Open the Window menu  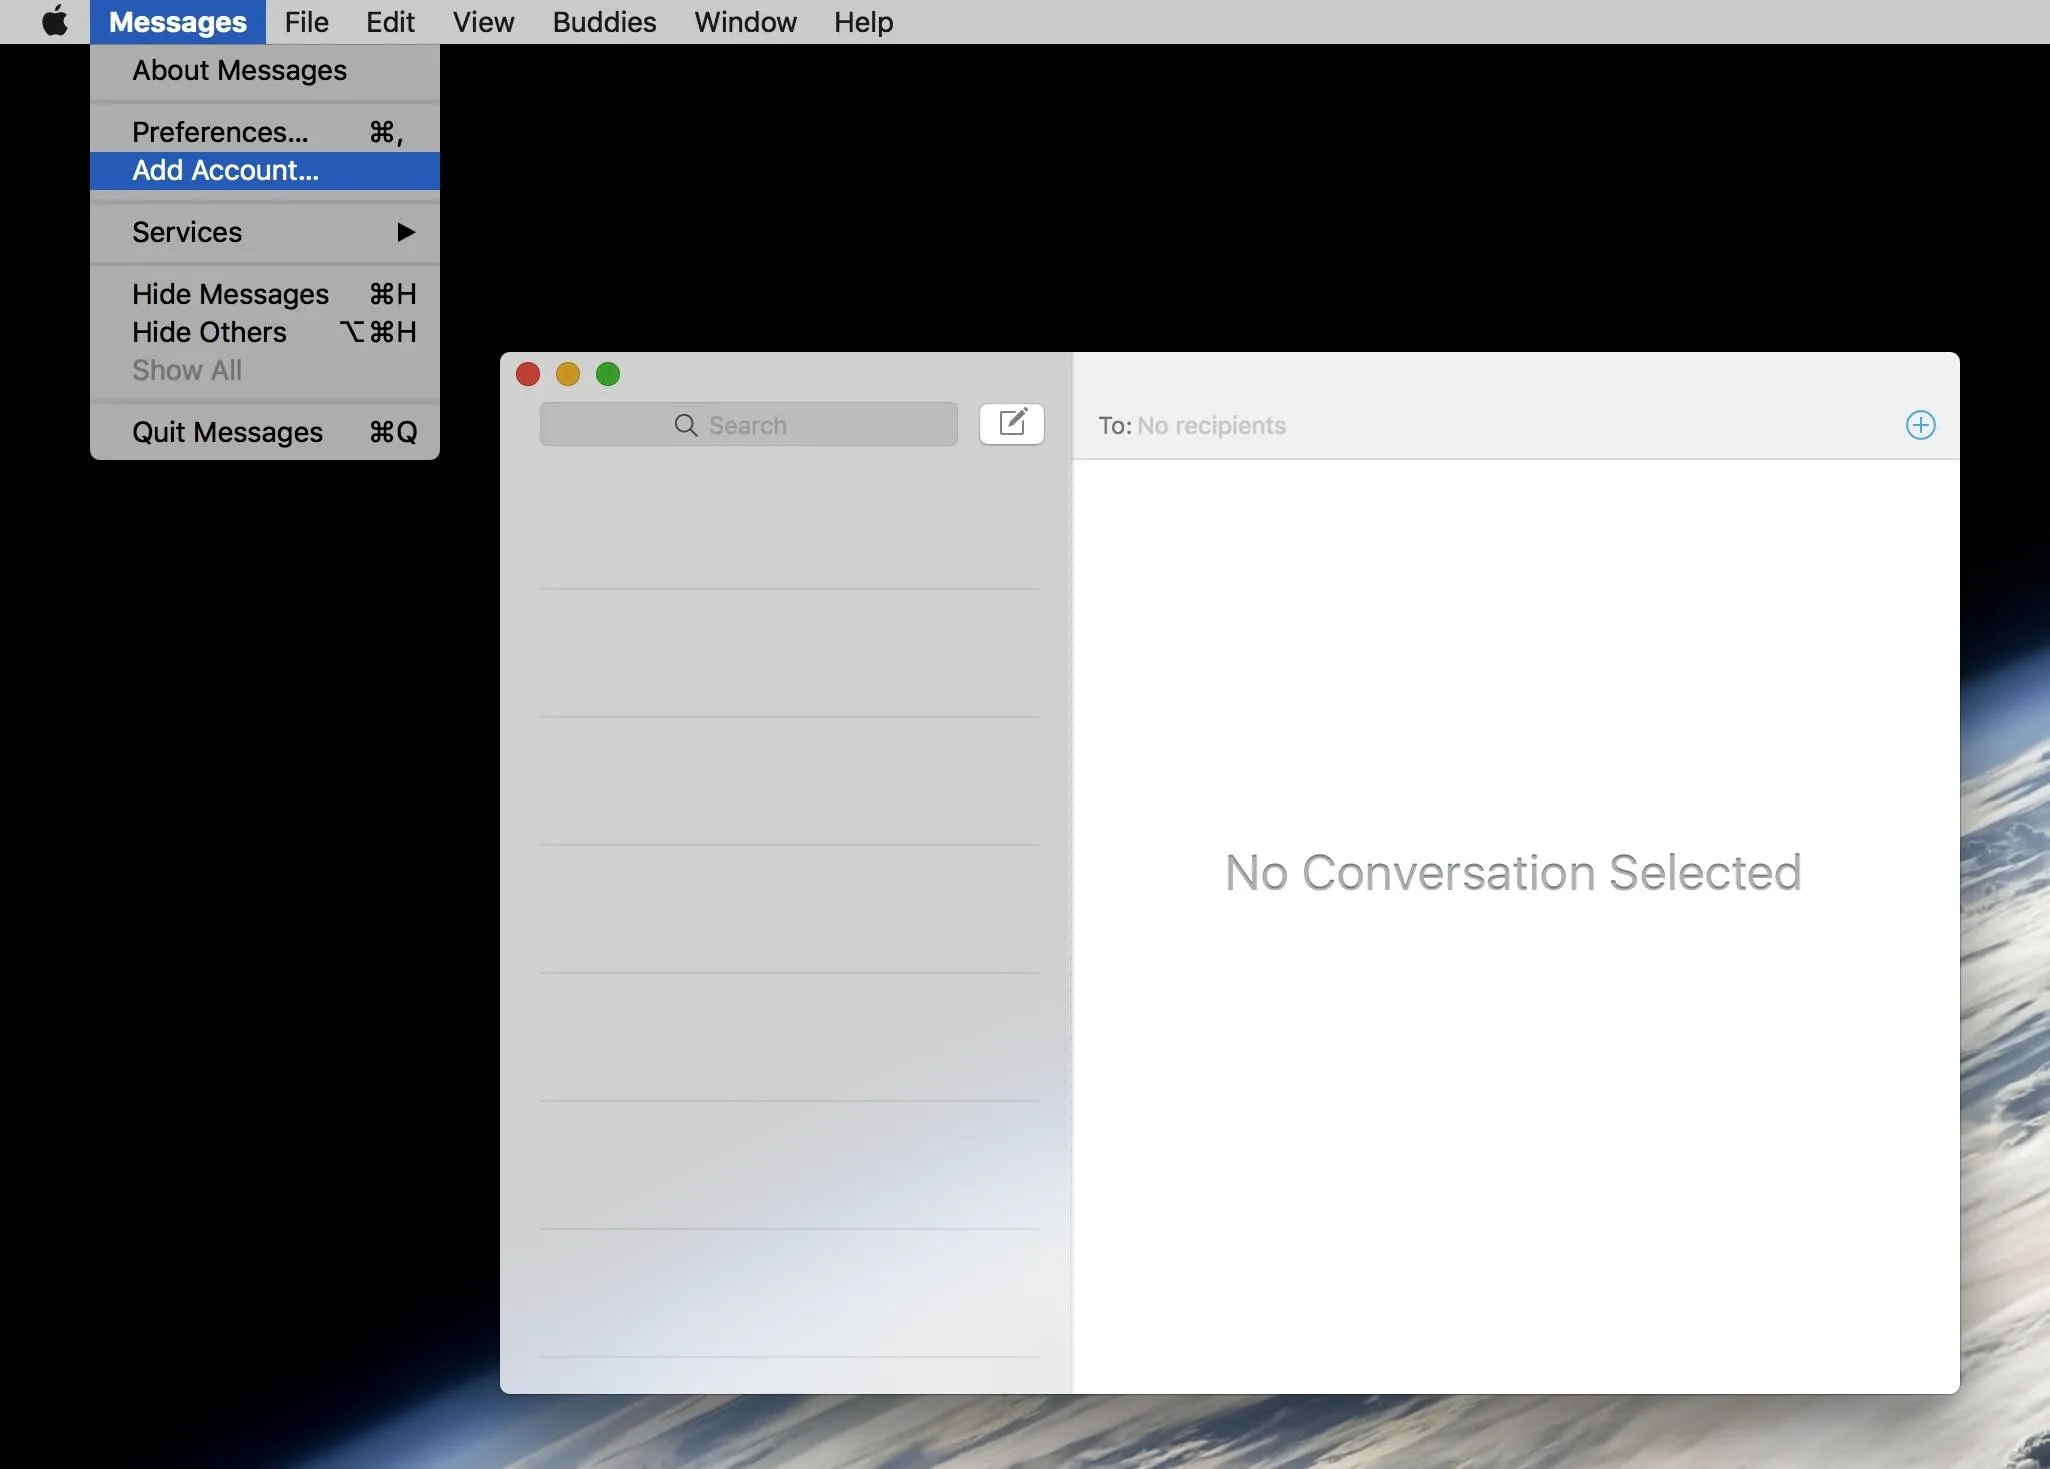click(745, 22)
